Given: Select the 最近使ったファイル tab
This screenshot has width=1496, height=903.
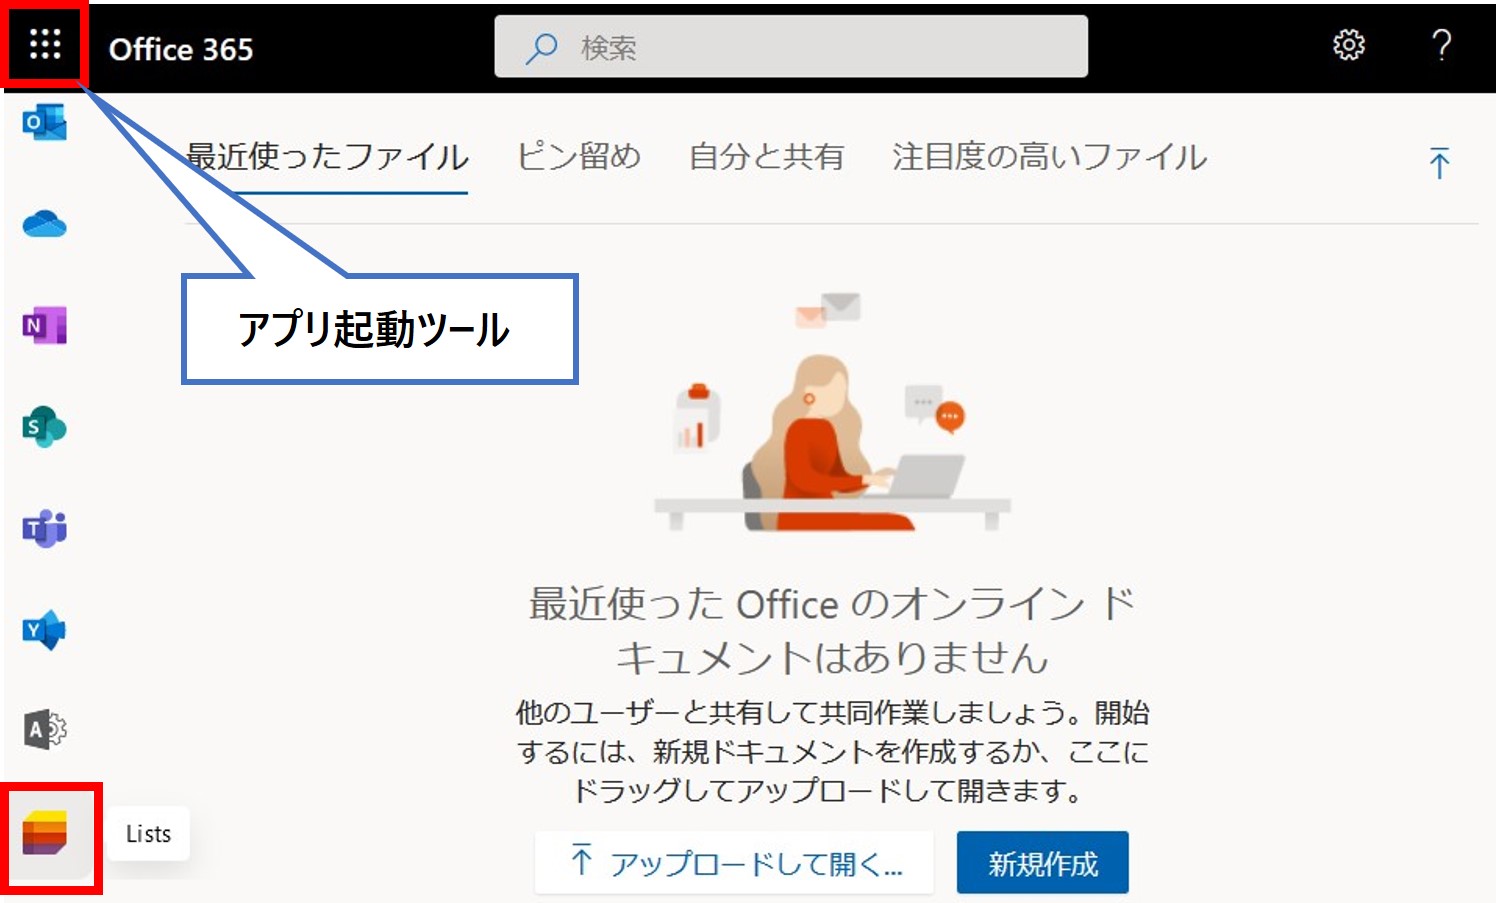Looking at the screenshot, I should [x=326, y=157].
